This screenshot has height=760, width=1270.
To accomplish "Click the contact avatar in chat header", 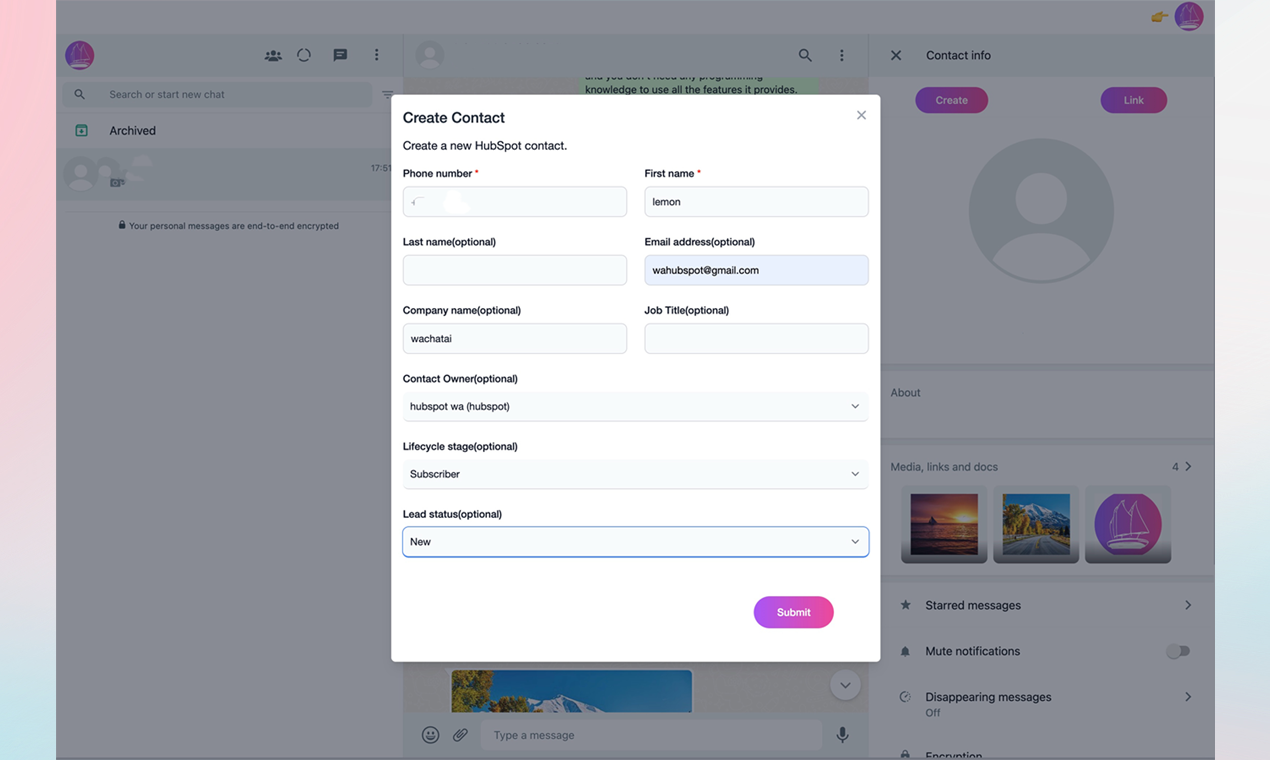I will (x=430, y=55).
